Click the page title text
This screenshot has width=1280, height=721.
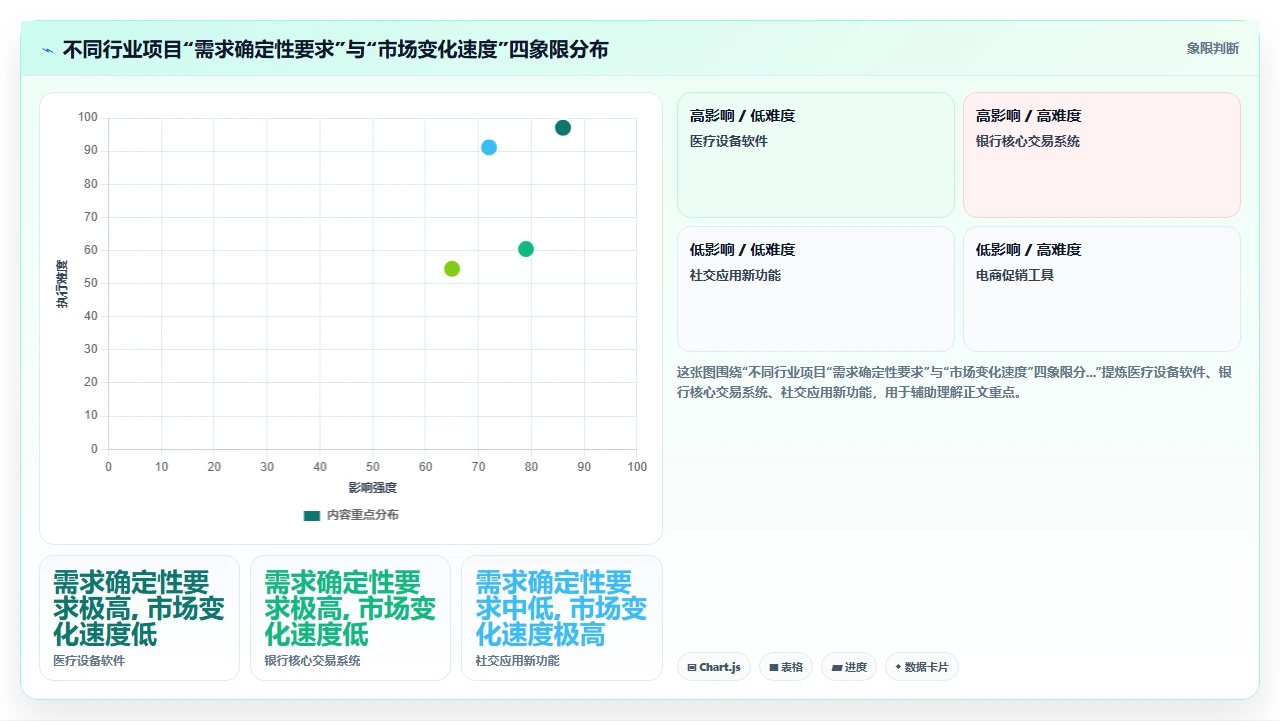[x=335, y=49]
